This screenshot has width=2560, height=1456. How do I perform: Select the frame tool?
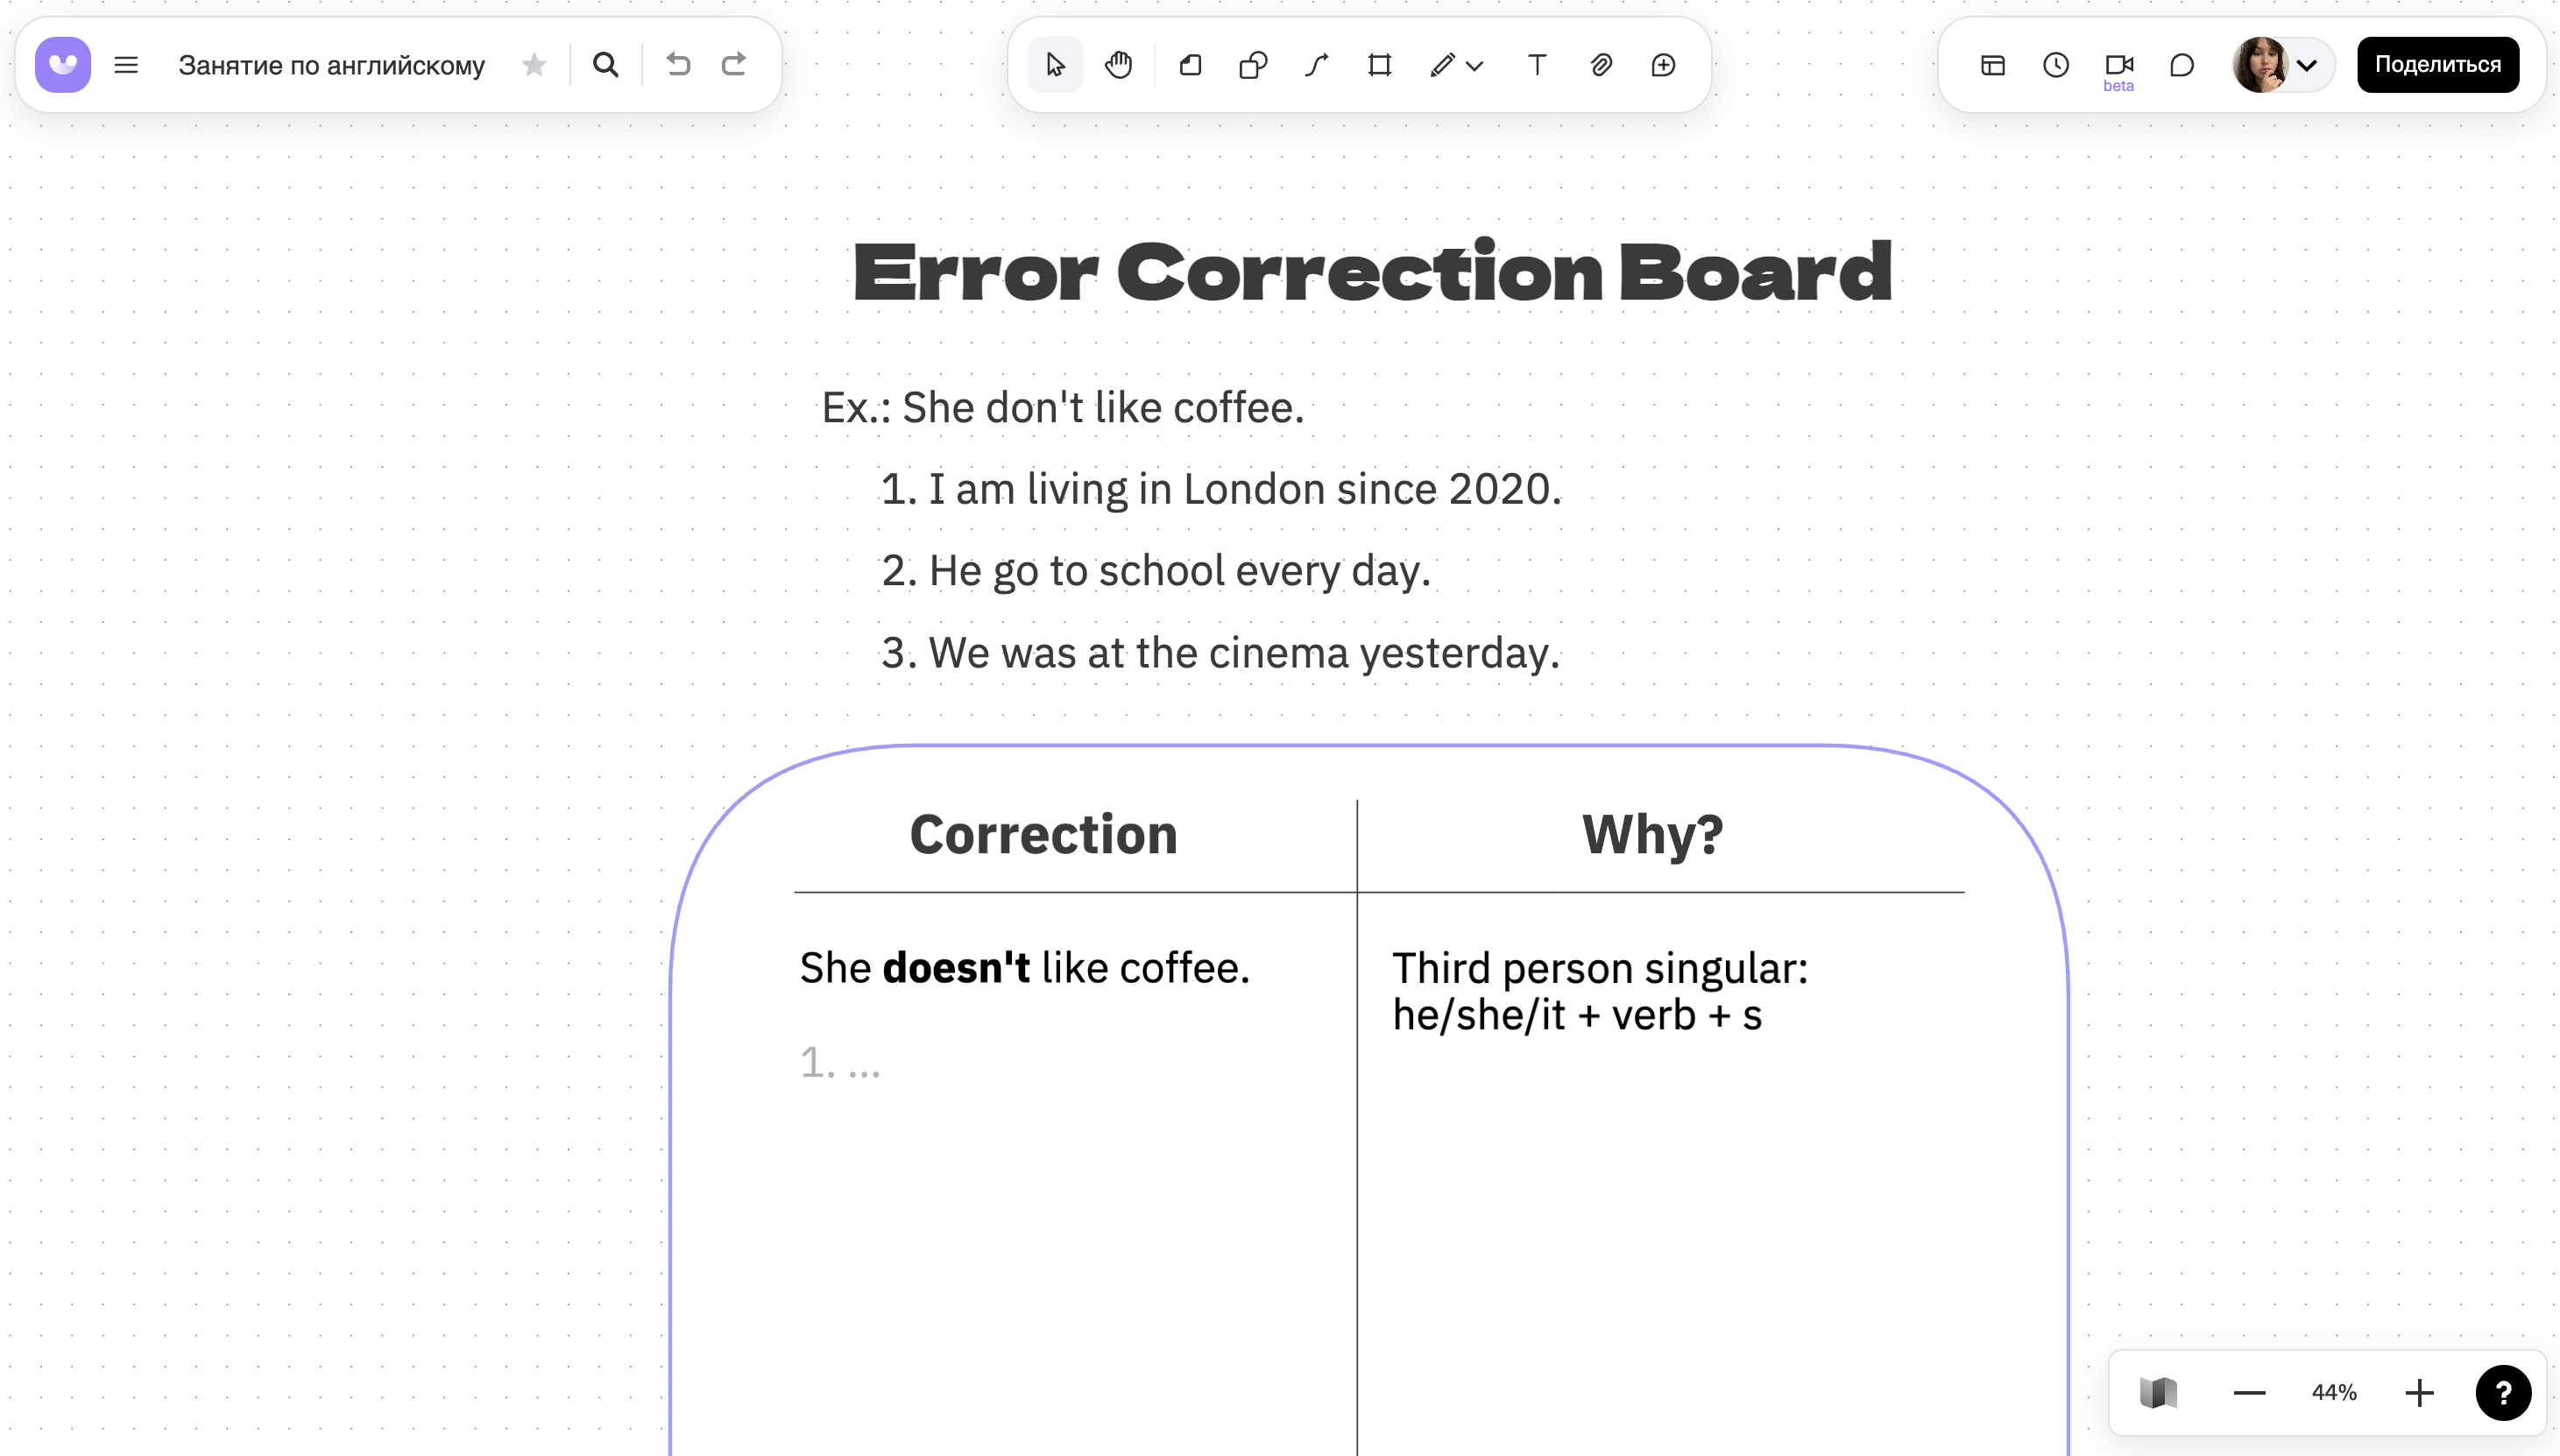point(1379,65)
